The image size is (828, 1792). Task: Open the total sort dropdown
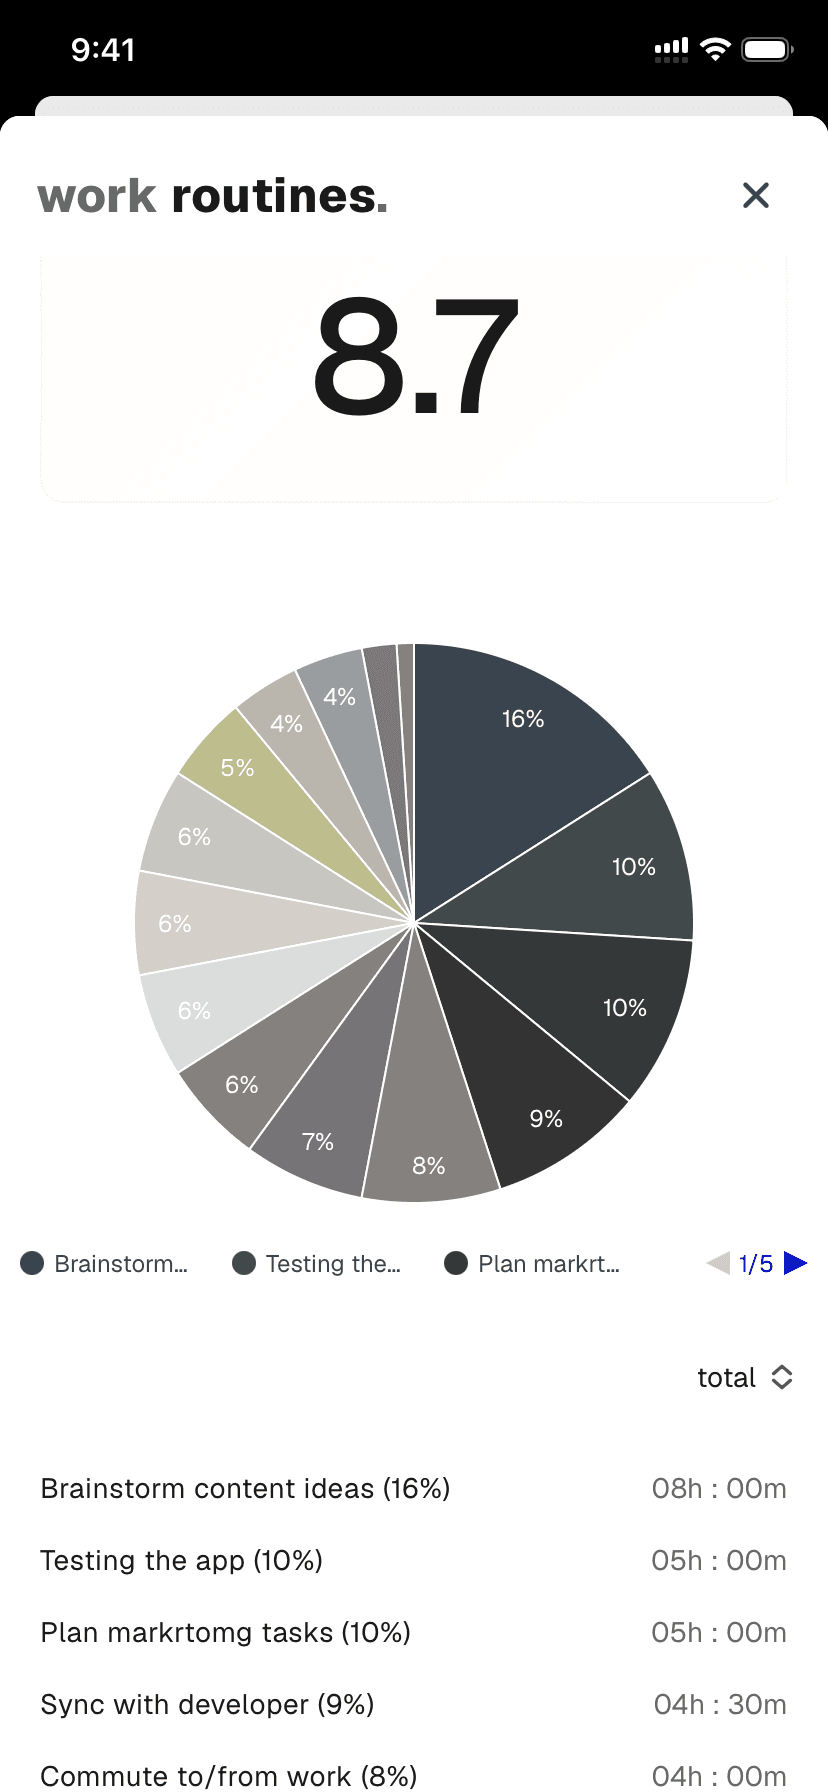tap(727, 1377)
